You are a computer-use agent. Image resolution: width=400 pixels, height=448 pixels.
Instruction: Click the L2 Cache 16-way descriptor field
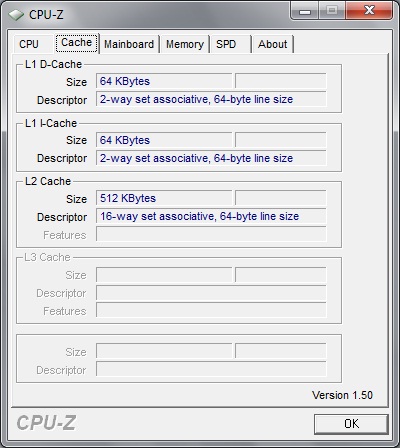[211, 216]
